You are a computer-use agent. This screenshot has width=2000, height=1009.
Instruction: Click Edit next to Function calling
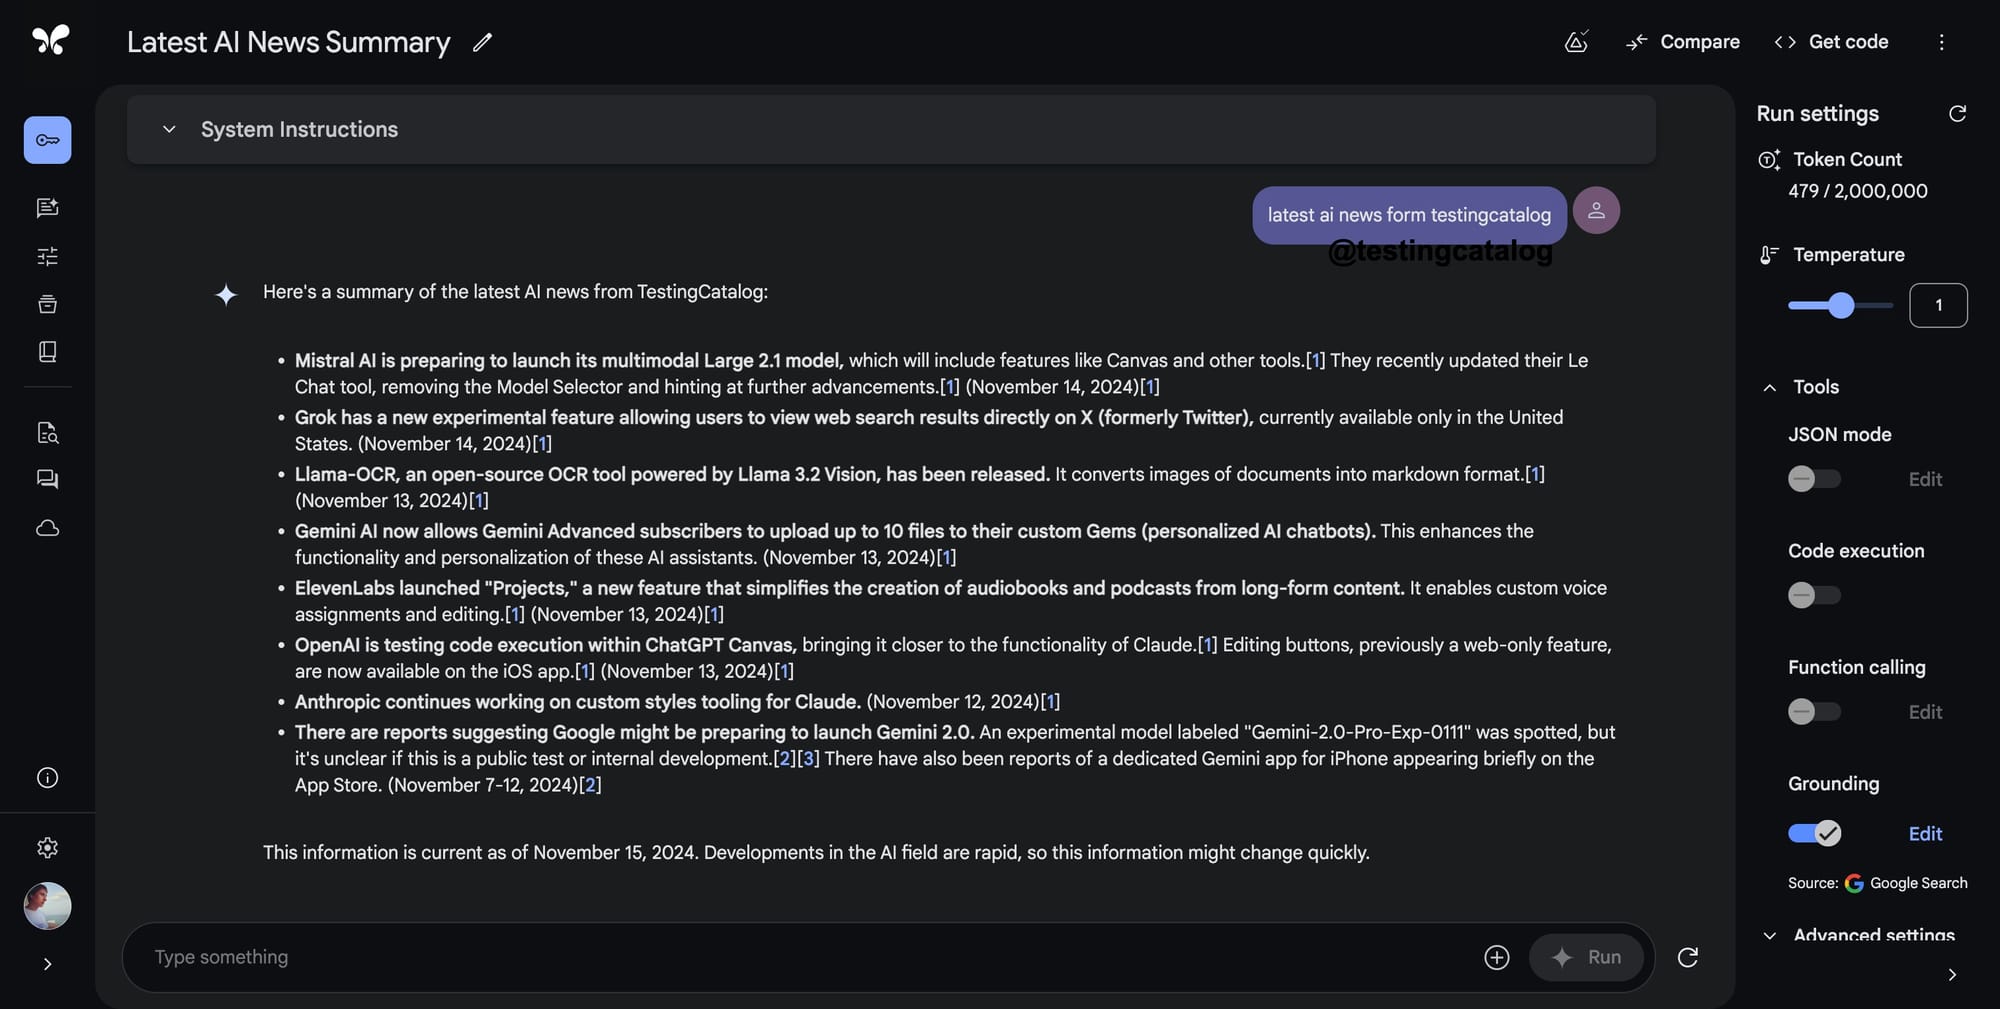[1925, 712]
